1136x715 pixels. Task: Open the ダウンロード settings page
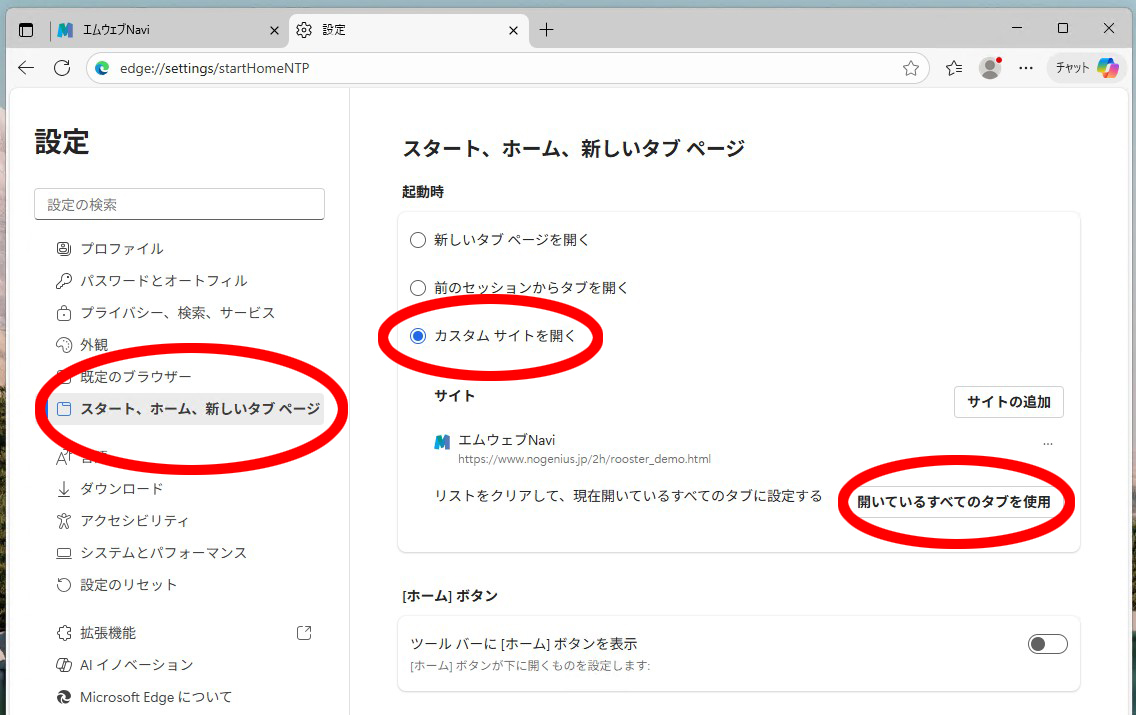[x=120, y=488]
